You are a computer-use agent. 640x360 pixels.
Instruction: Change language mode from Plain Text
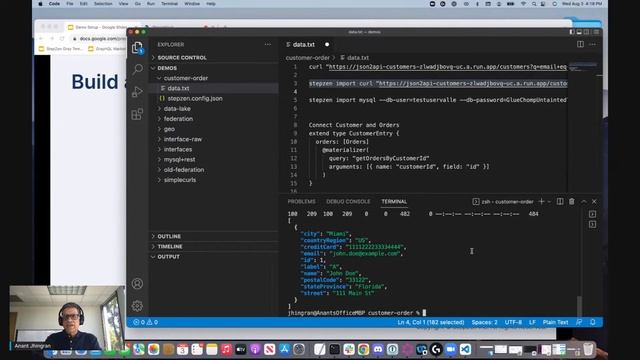556,322
